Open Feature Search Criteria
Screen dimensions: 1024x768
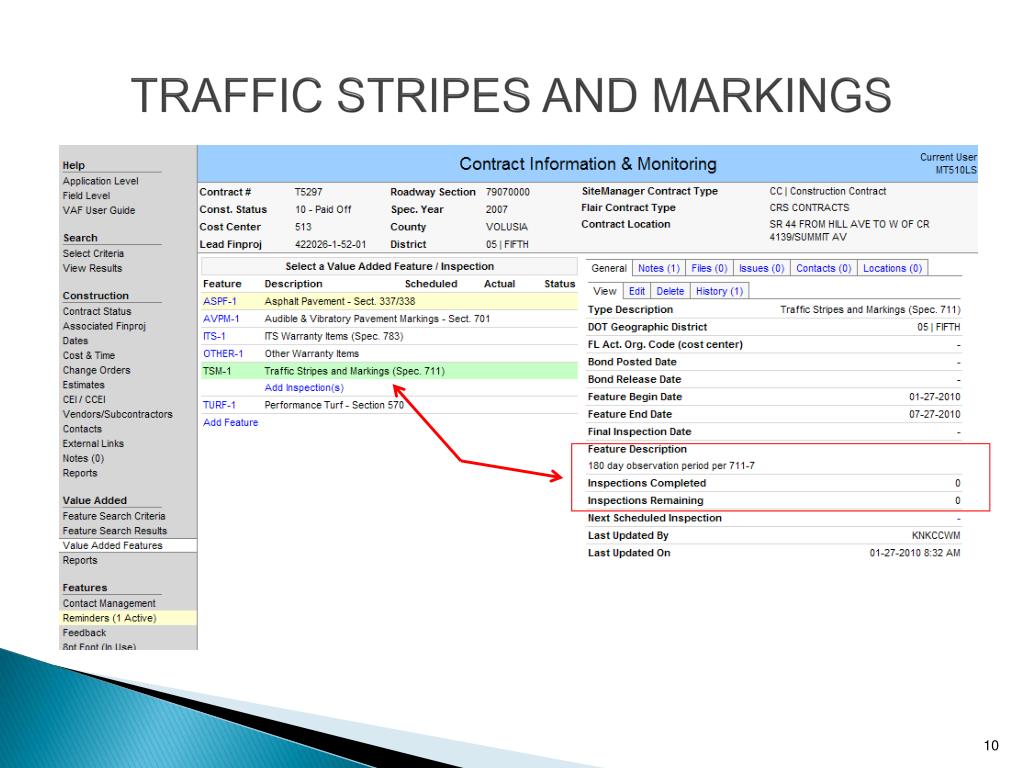tap(114, 516)
